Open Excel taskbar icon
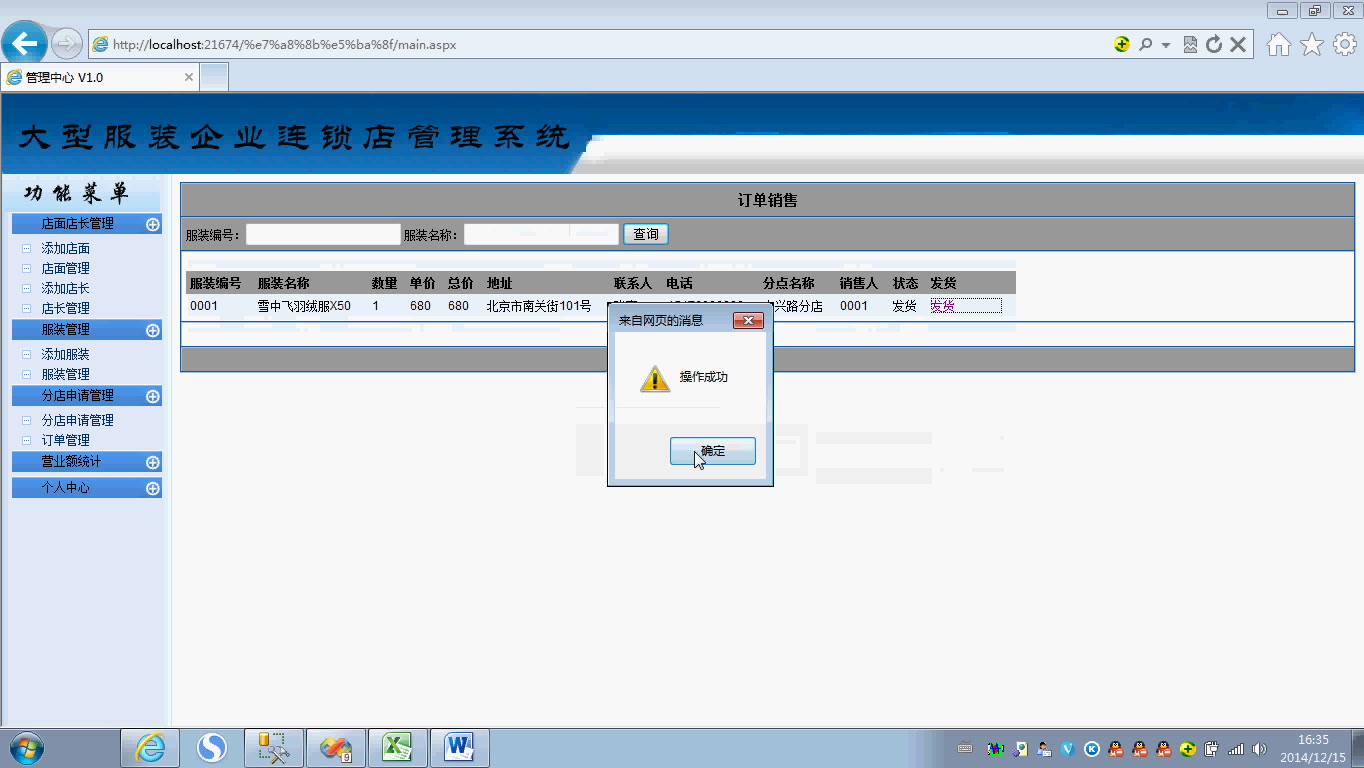 click(397, 748)
